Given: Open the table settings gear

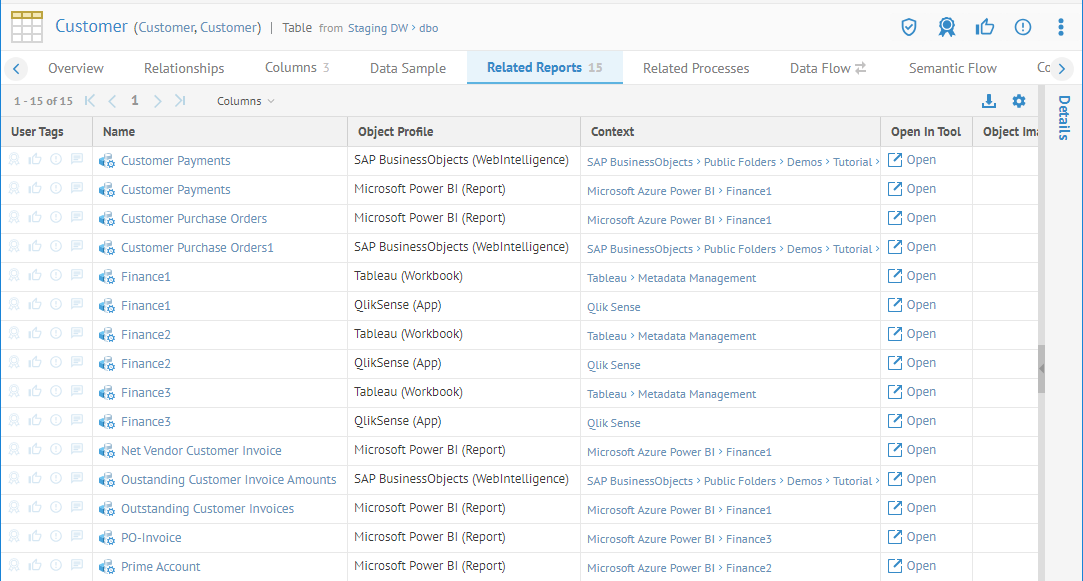Looking at the screenshot, I should [1019, 101].
